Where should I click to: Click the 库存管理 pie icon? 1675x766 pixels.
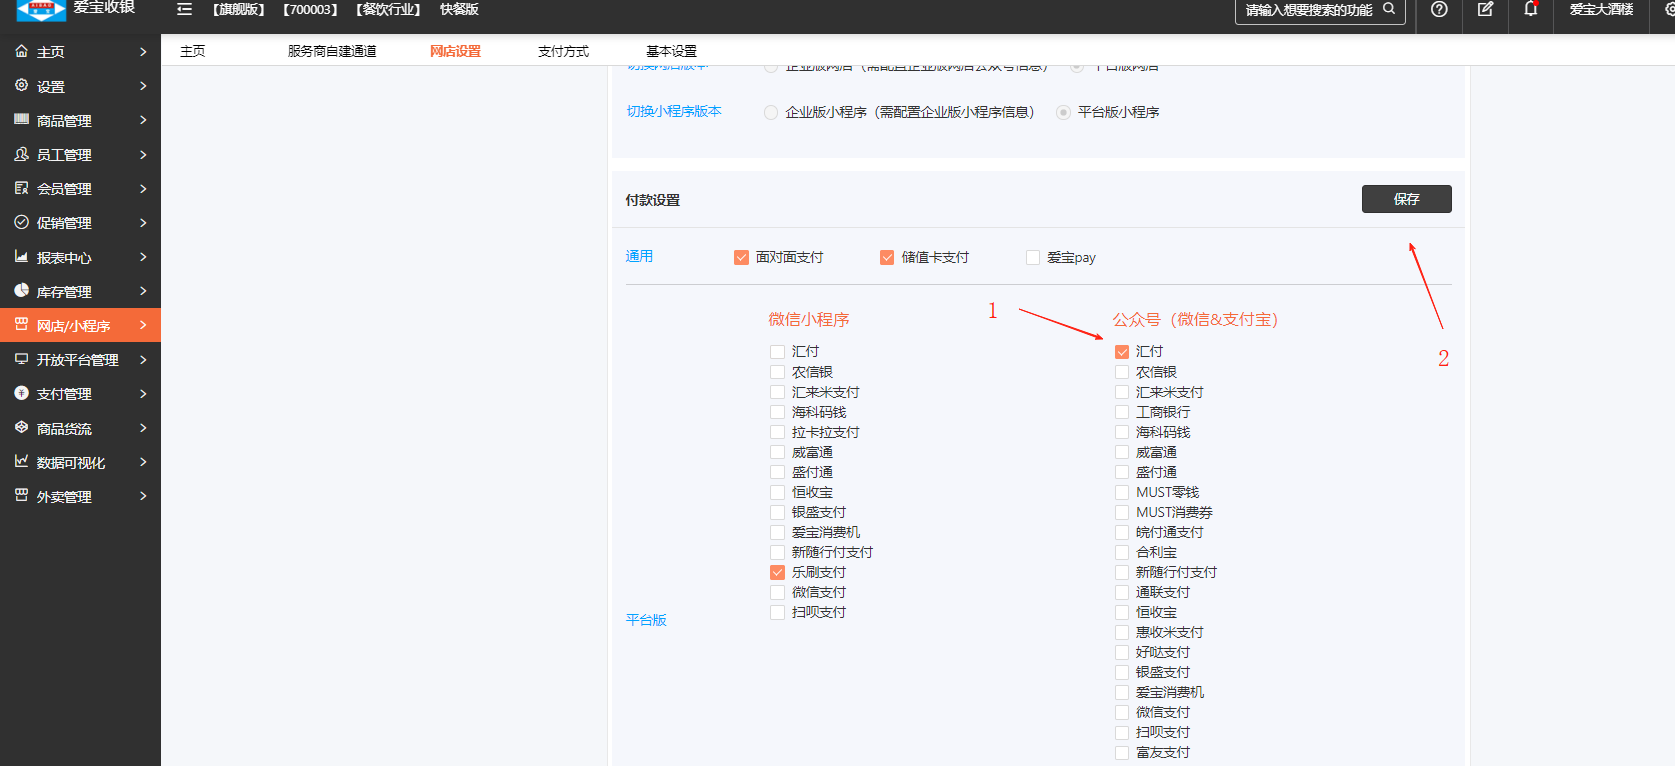[21, 291]
